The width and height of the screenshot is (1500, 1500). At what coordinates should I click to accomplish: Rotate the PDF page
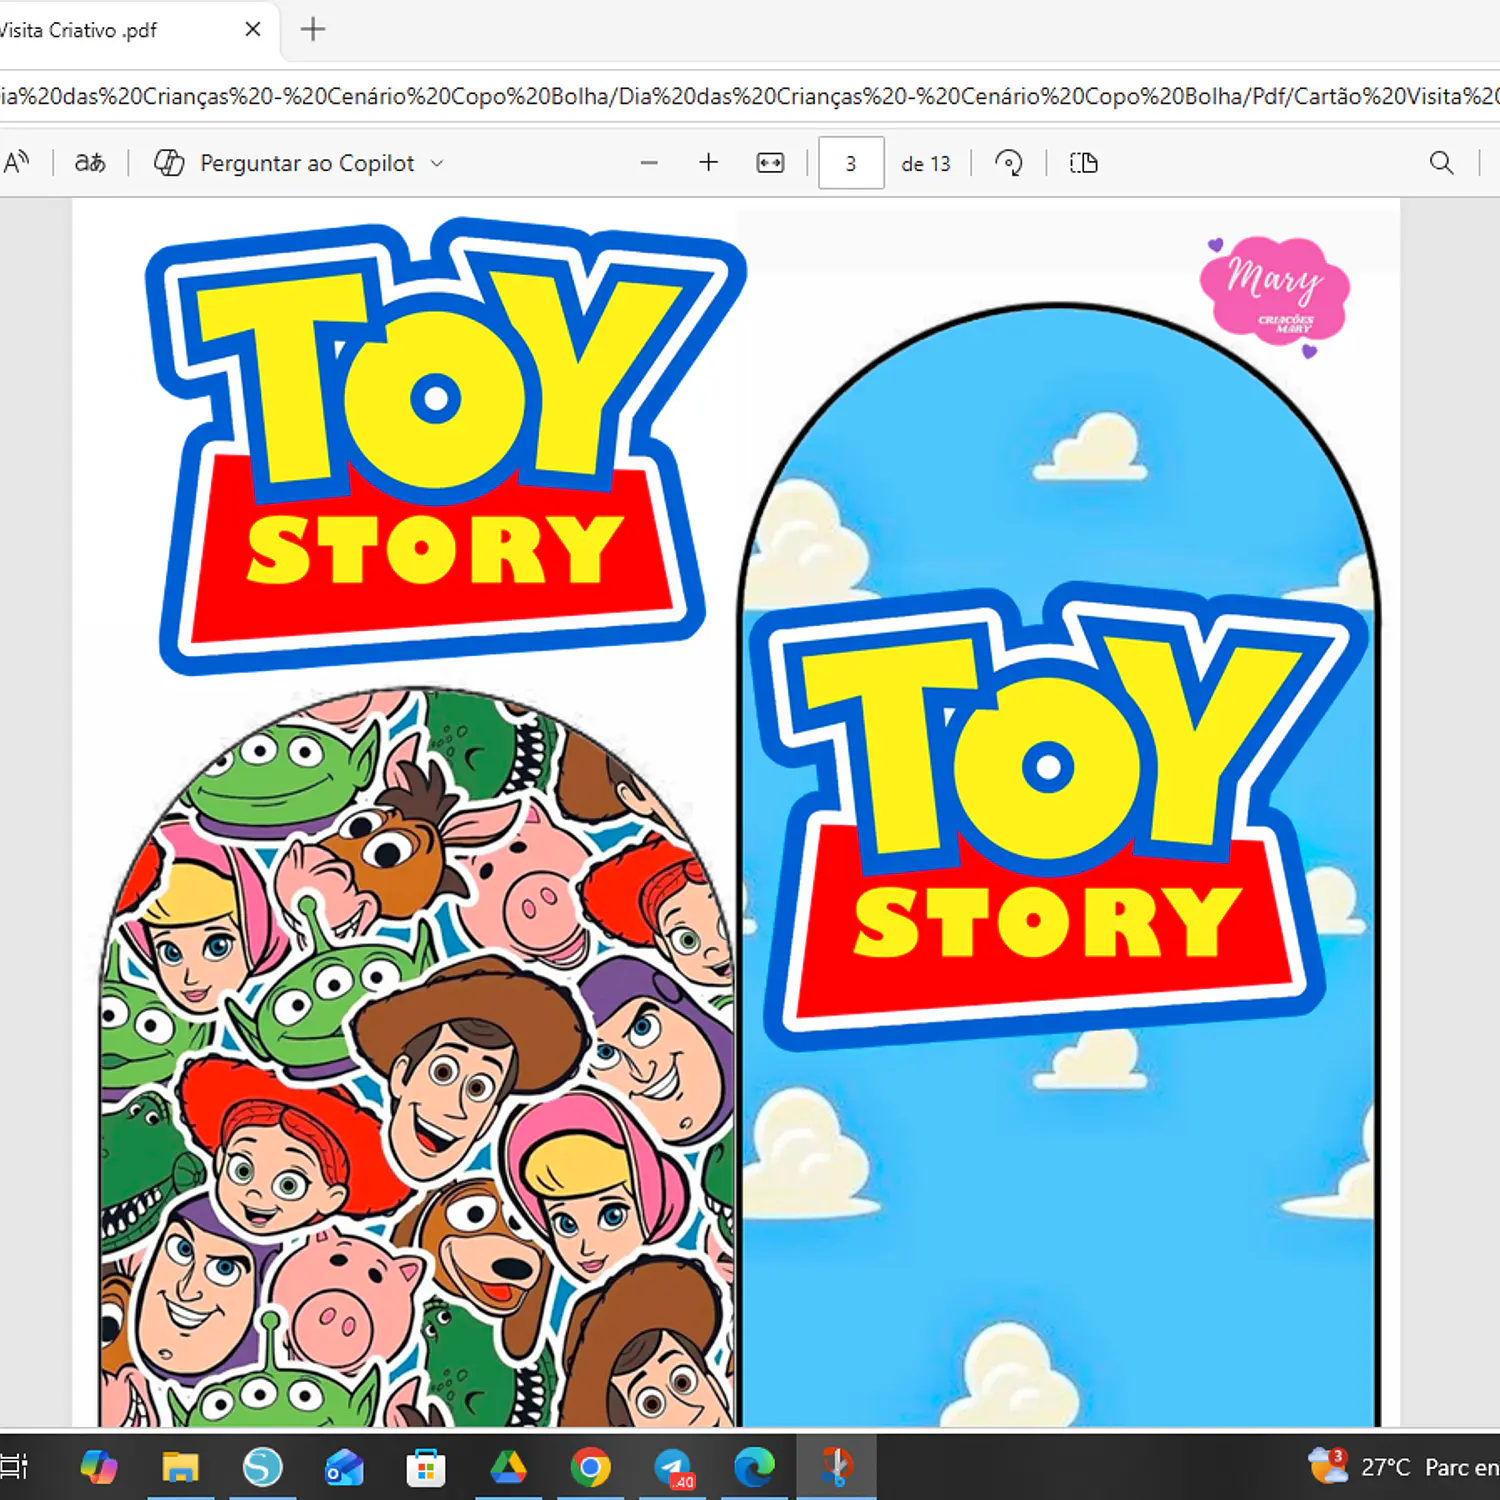(1008, 163)
